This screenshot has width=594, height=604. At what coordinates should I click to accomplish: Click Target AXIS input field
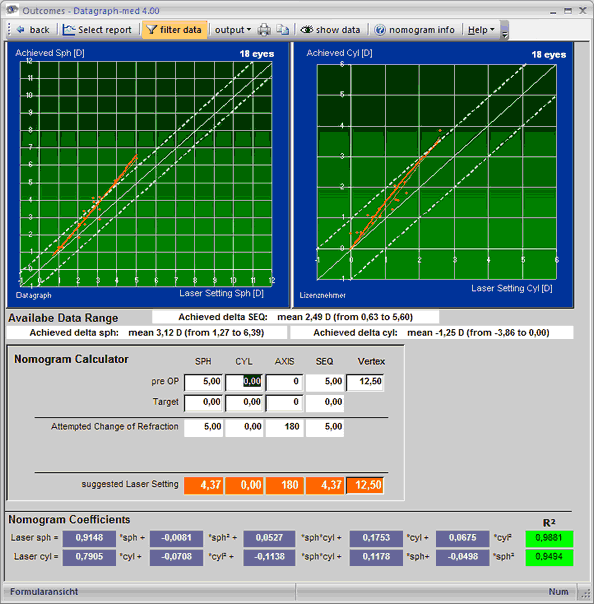click(284, 403)
